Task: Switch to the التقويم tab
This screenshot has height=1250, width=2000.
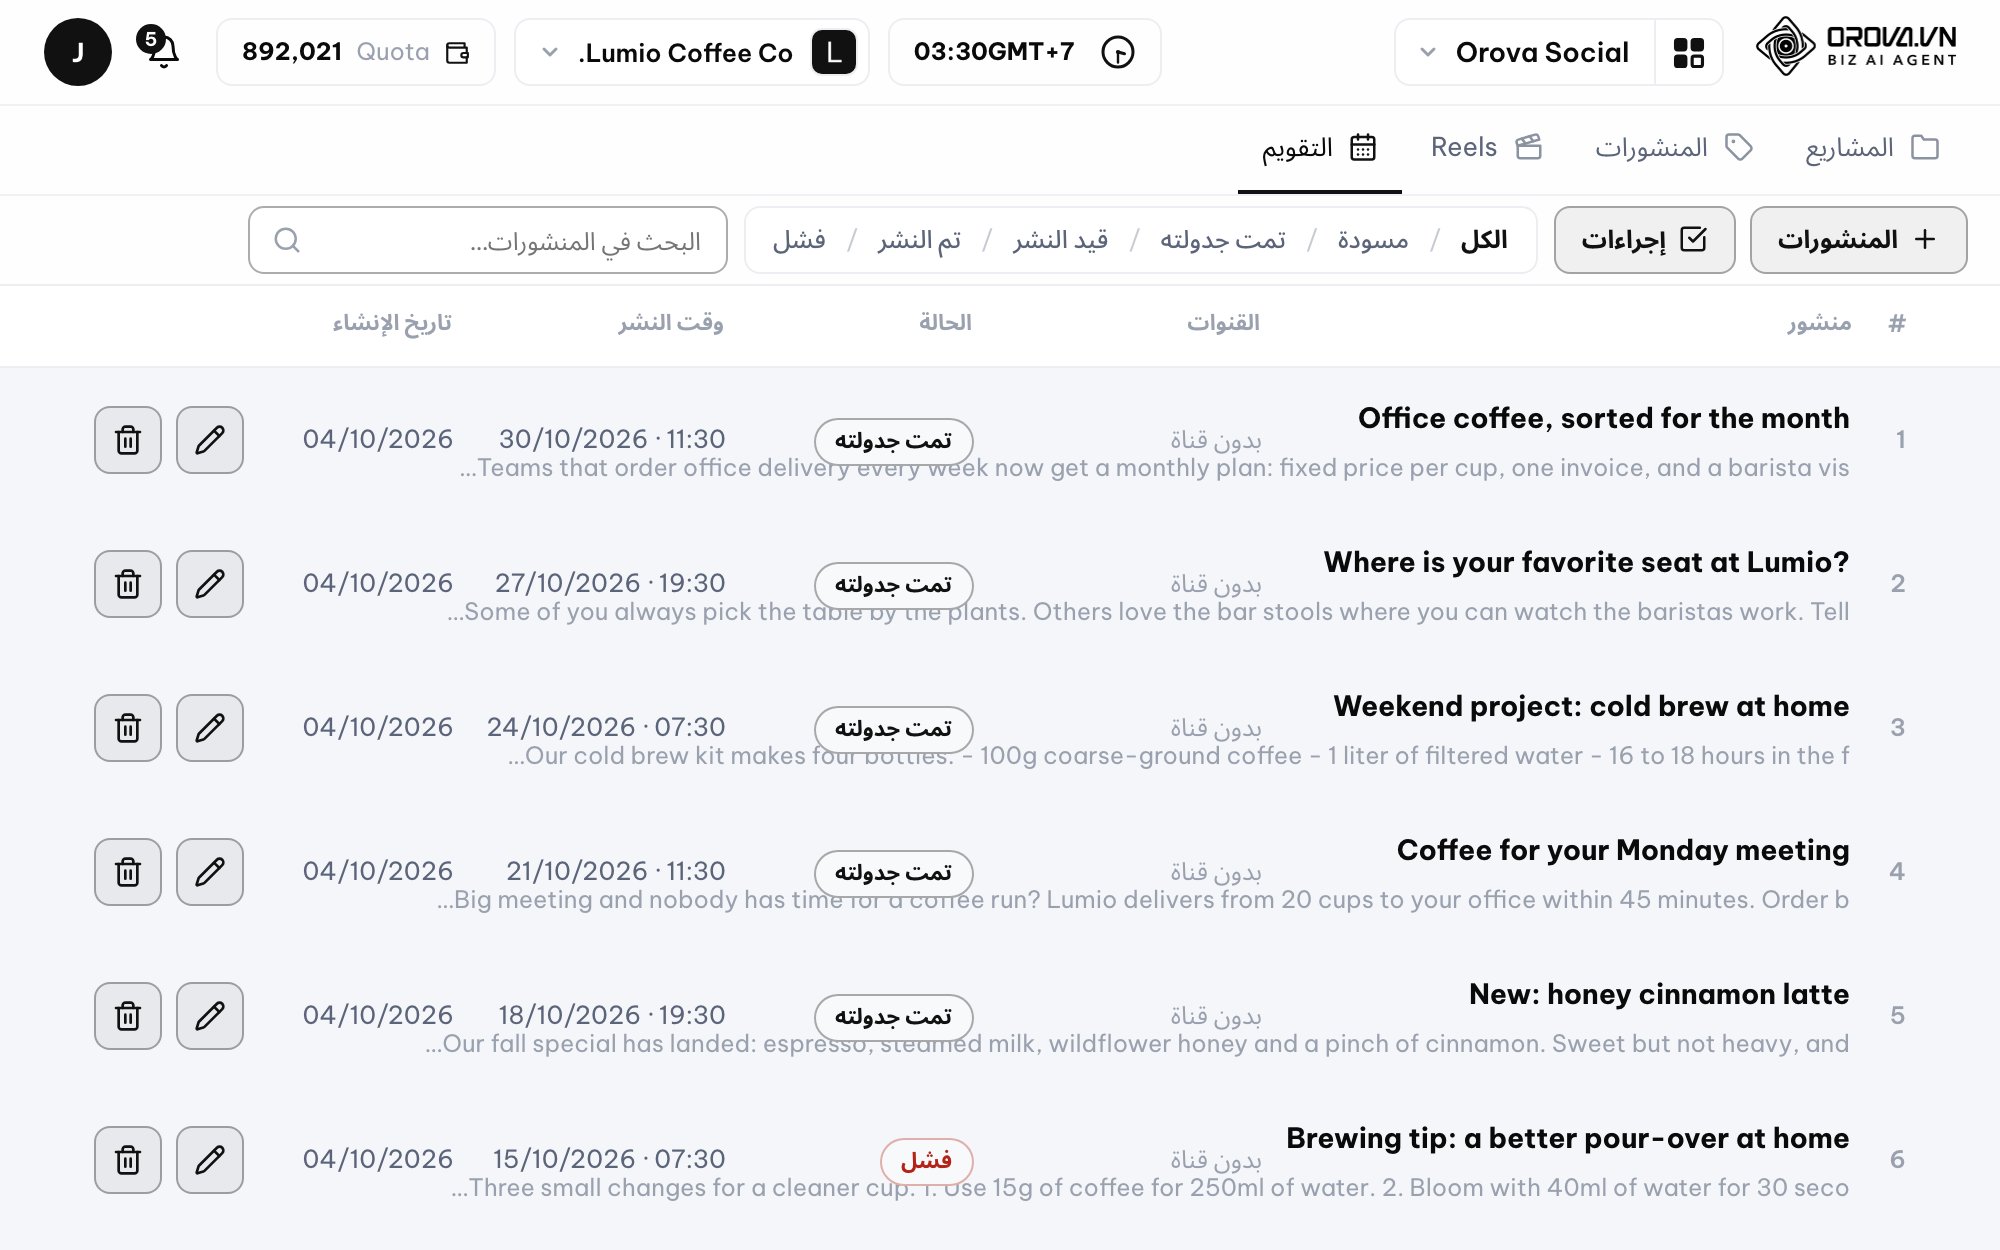Action: [1319, 148]
